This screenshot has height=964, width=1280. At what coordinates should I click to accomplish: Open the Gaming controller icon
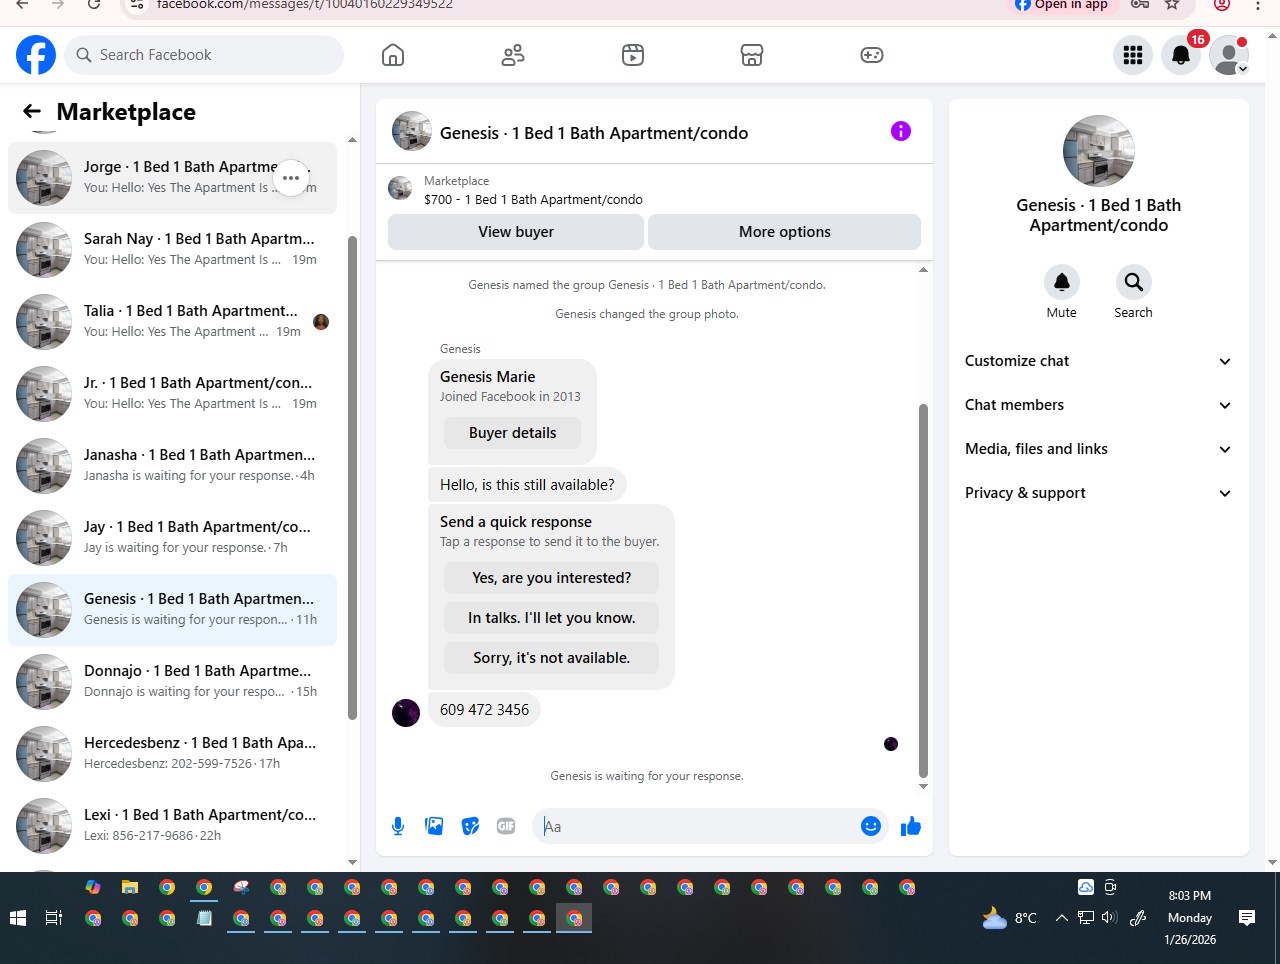tap(872, 55)
